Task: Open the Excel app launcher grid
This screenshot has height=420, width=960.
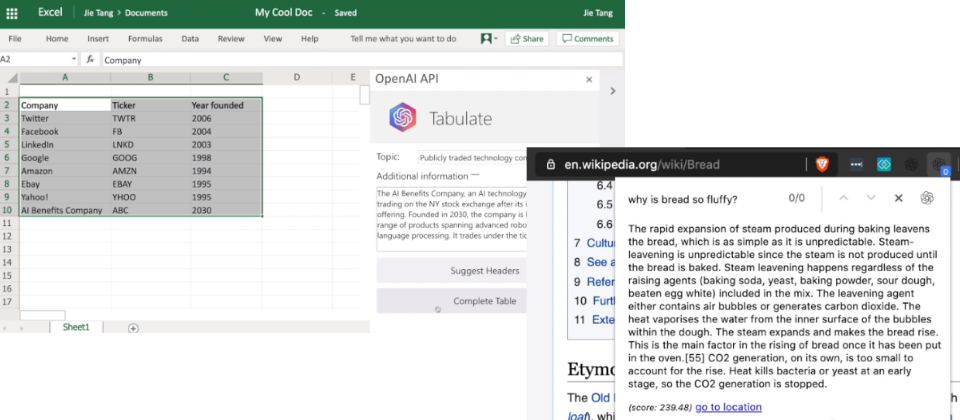Action: pos(11,13)
